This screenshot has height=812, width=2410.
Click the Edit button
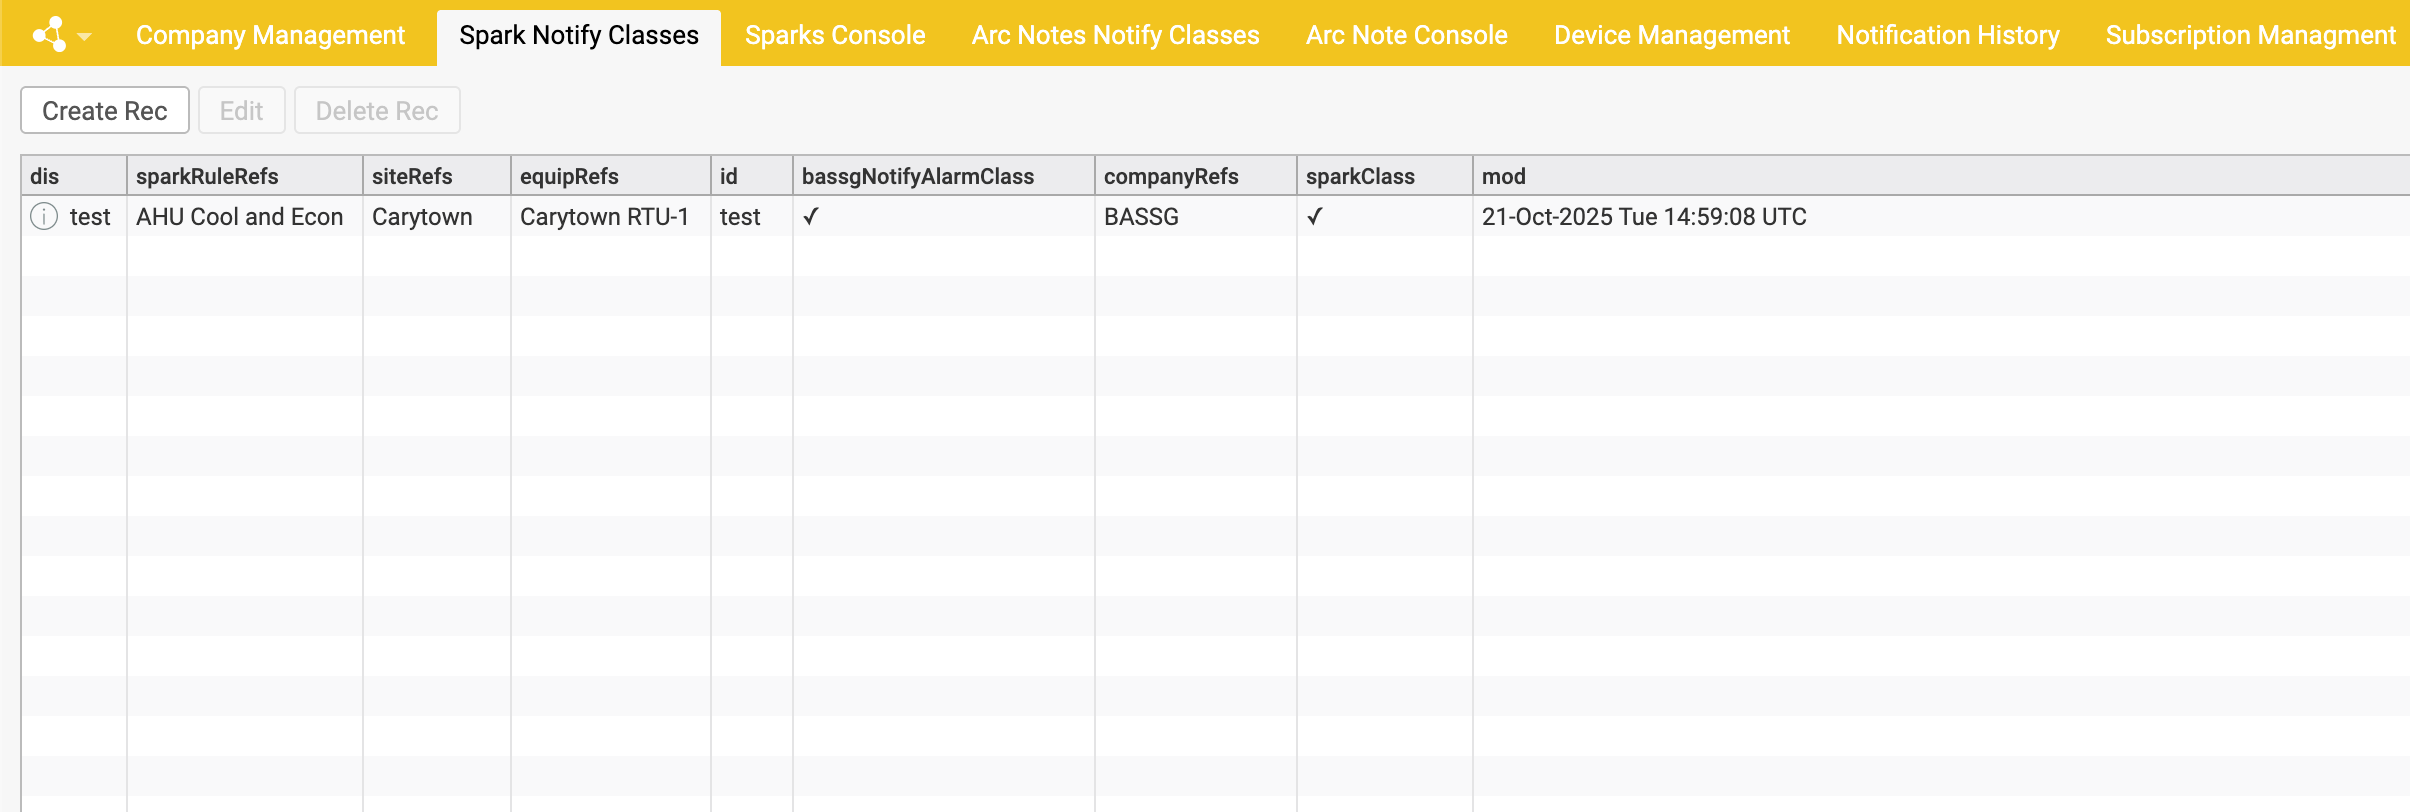tap(241, 110)
